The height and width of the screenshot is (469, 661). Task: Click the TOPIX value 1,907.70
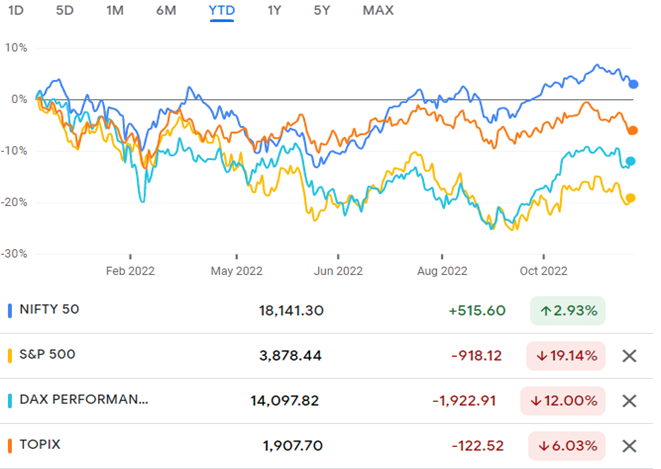[293, 446]
